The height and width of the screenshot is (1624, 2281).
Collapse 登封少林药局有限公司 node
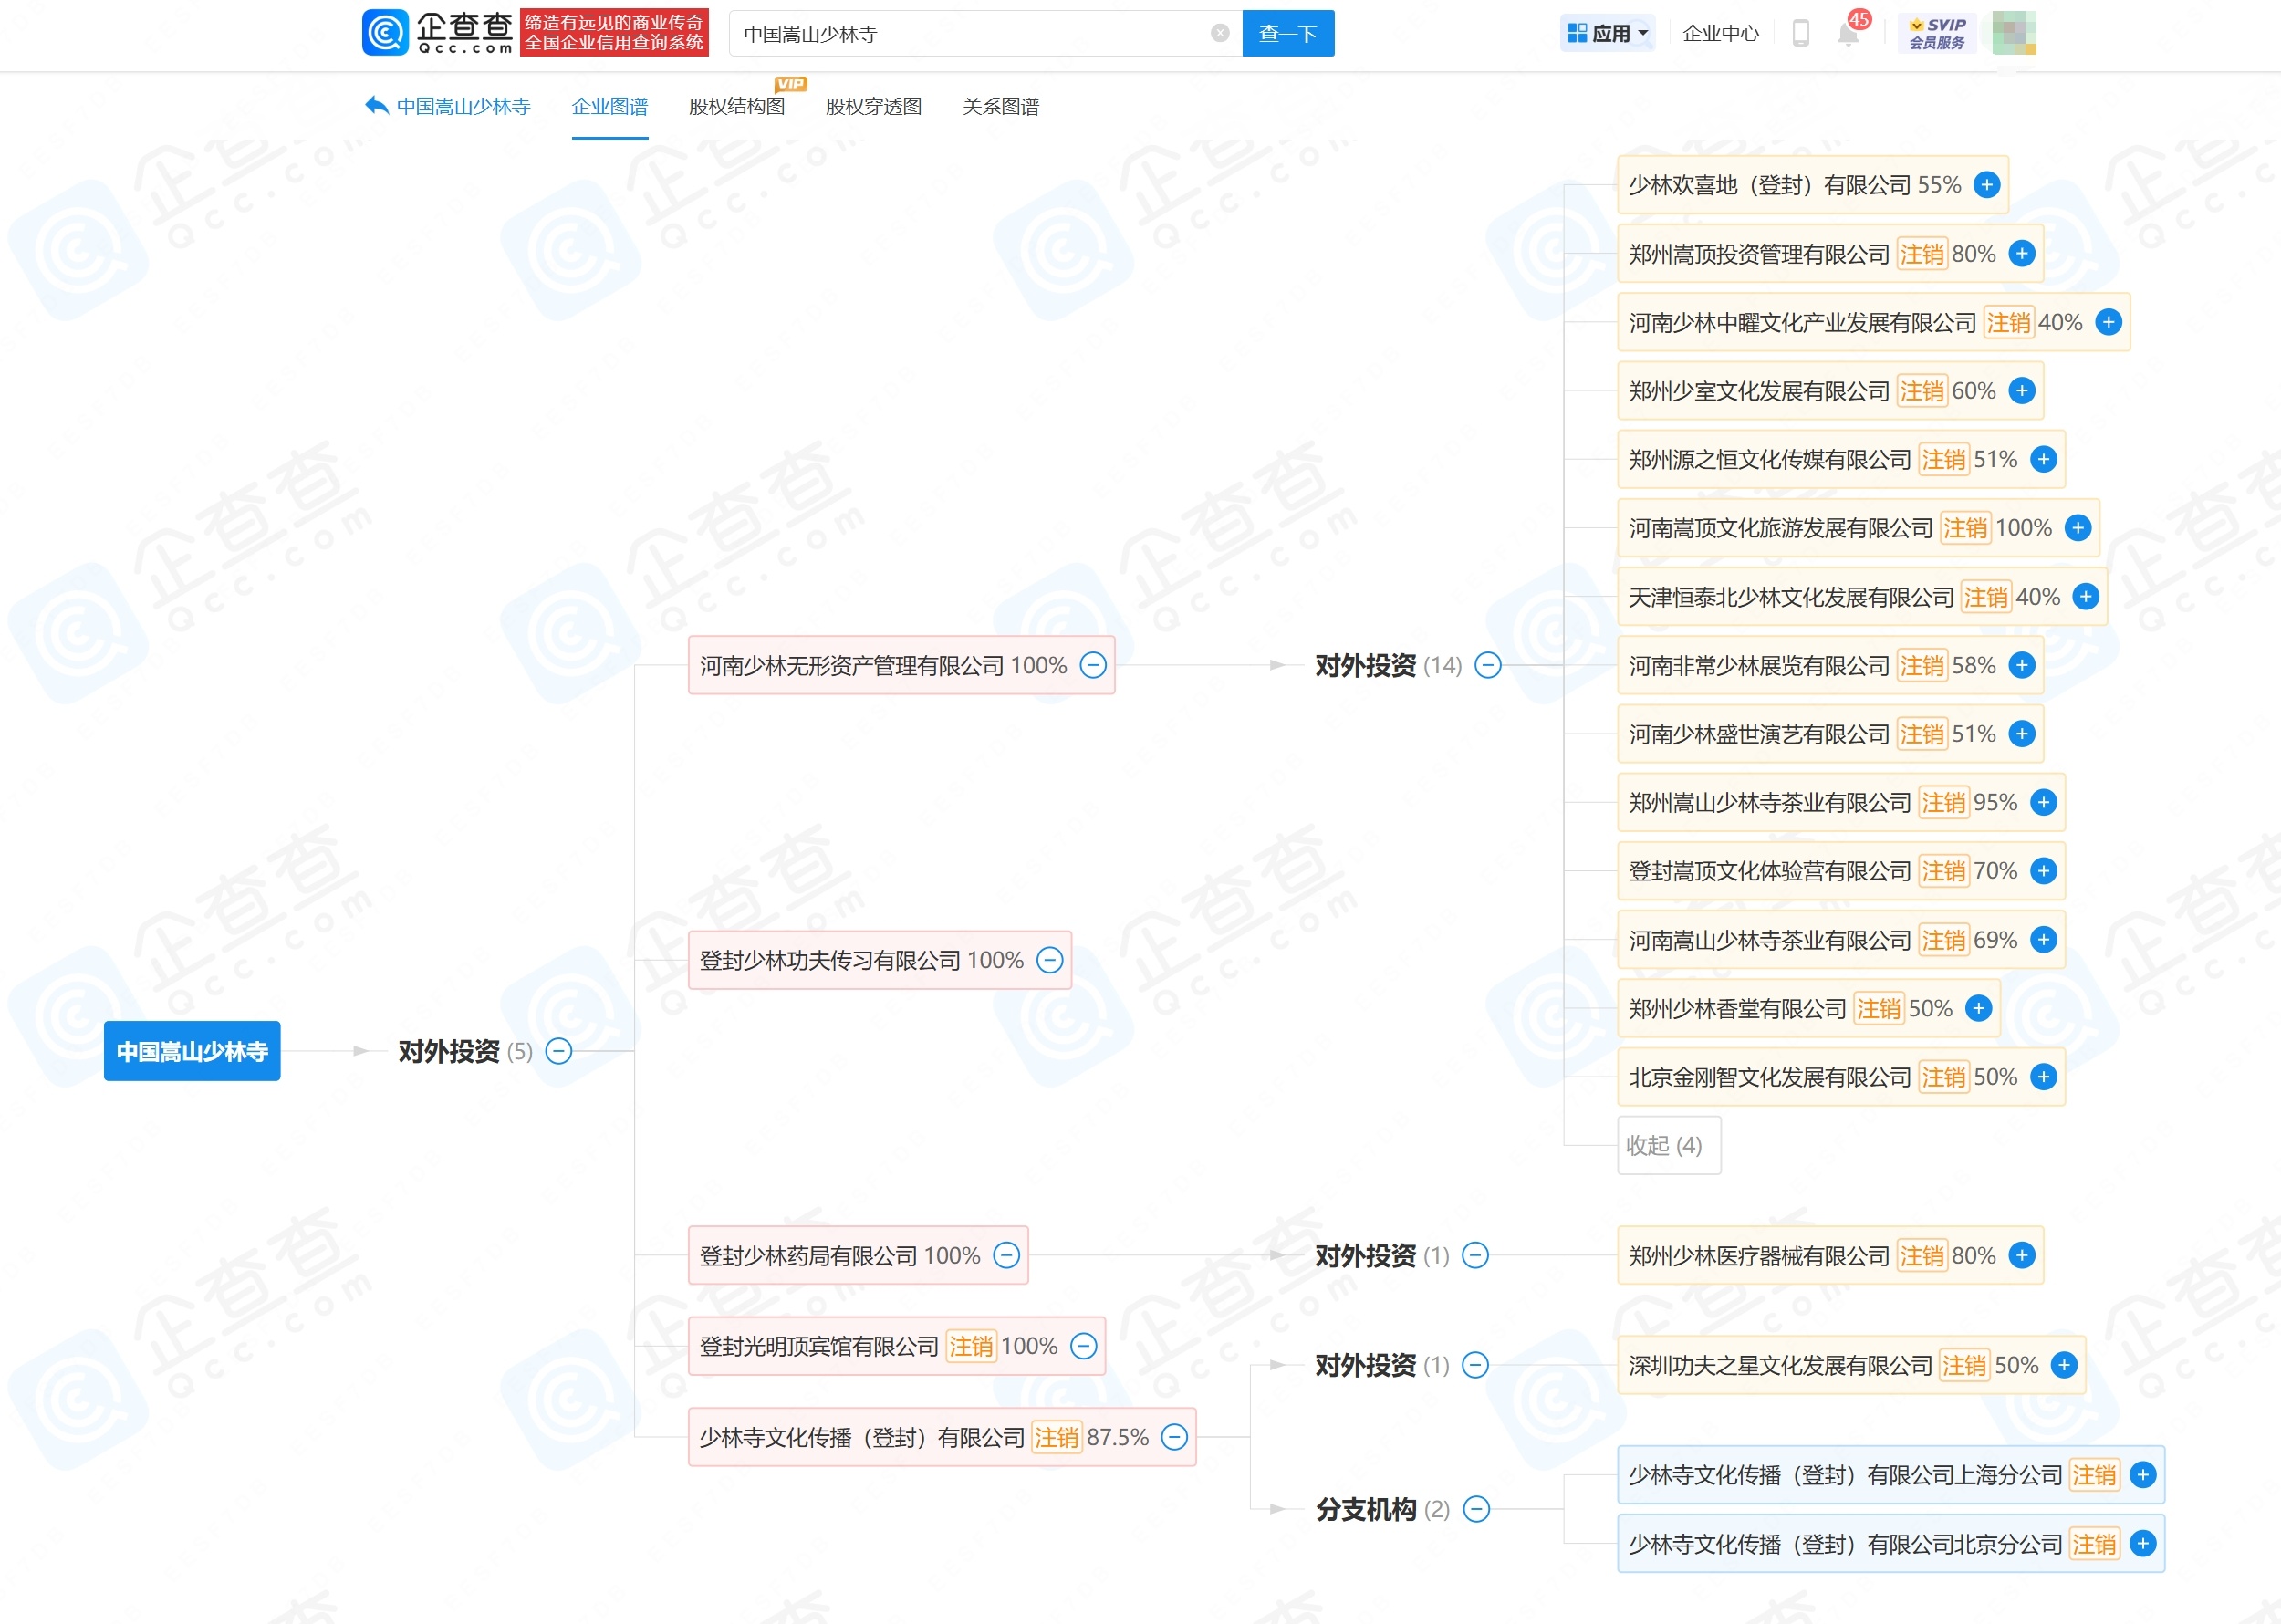[x=1006, y=1255]
